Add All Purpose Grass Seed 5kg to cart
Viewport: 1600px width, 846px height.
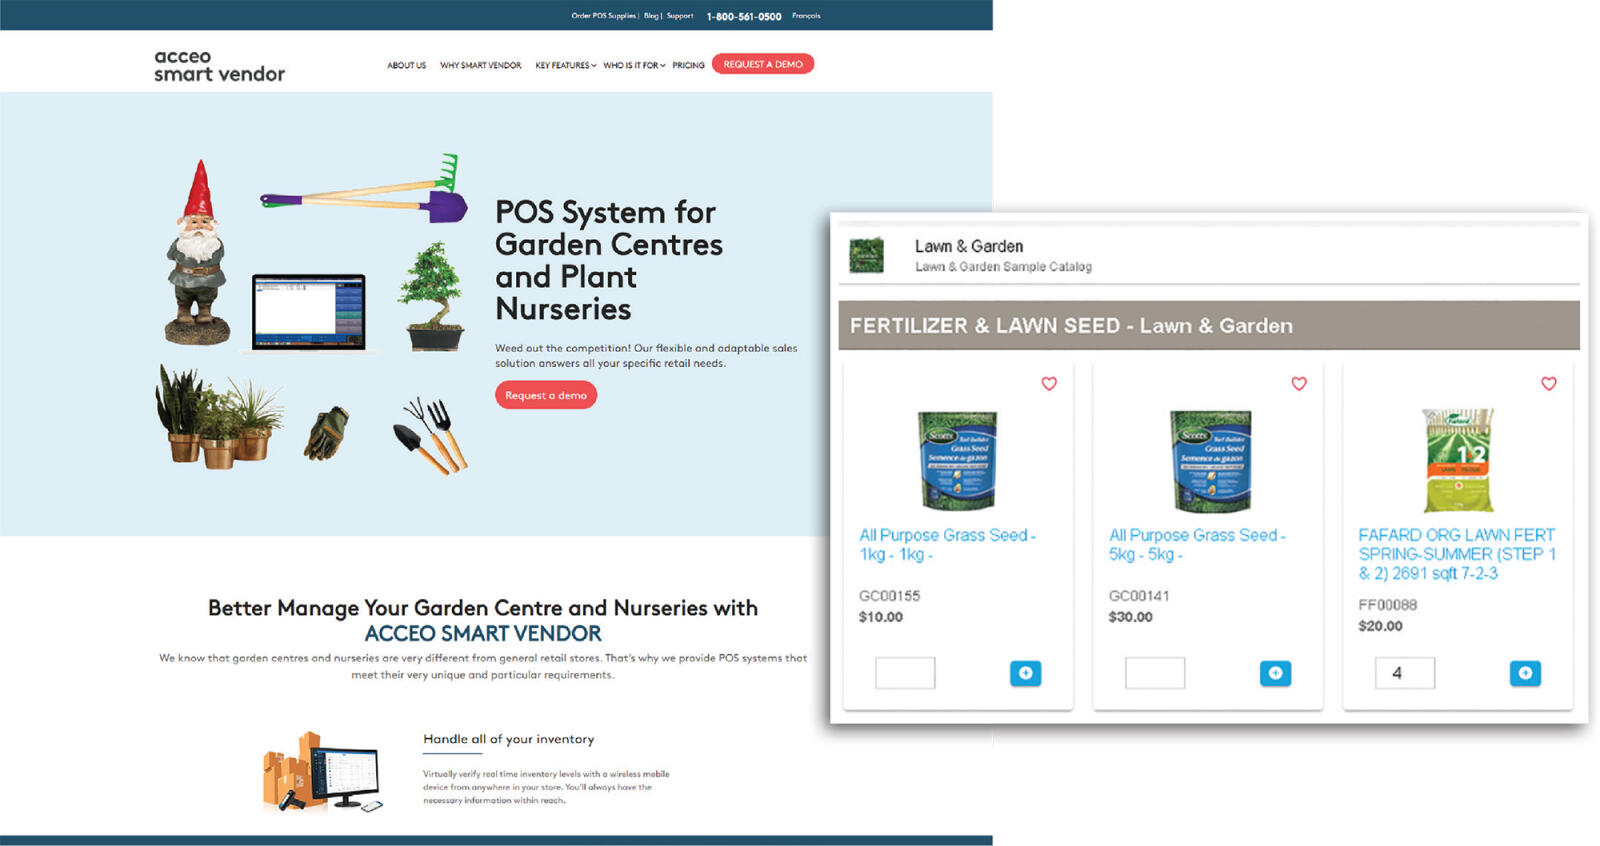[1275, 673]
